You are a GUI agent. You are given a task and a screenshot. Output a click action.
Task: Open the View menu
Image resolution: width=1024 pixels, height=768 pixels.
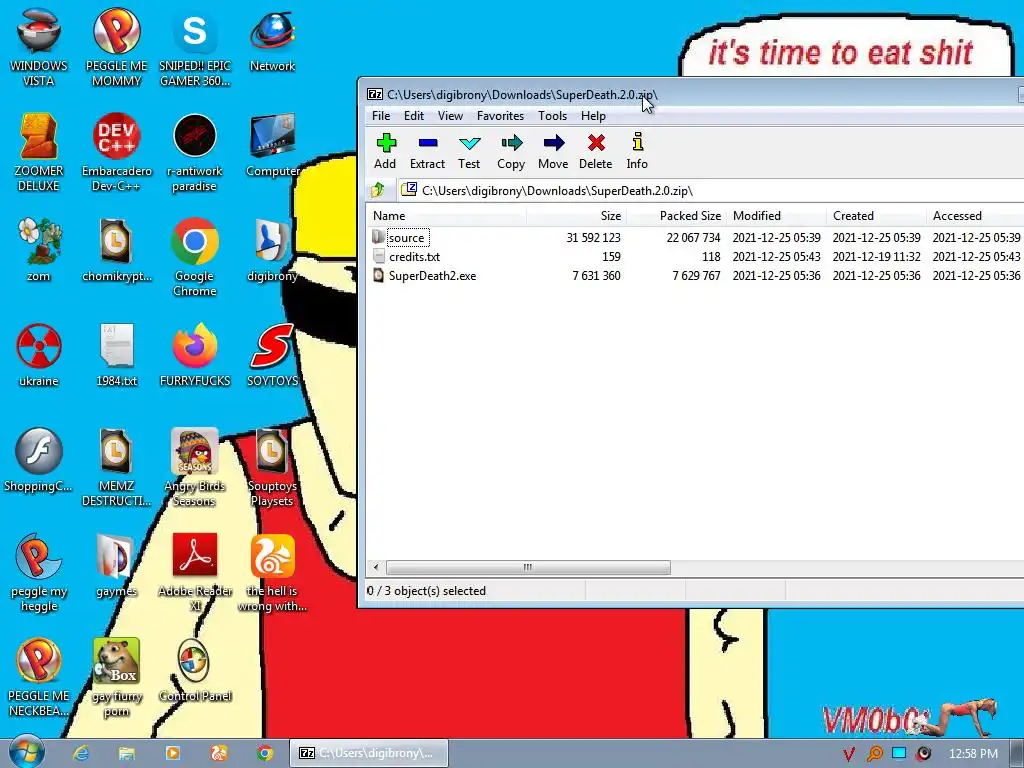[450, 116]
